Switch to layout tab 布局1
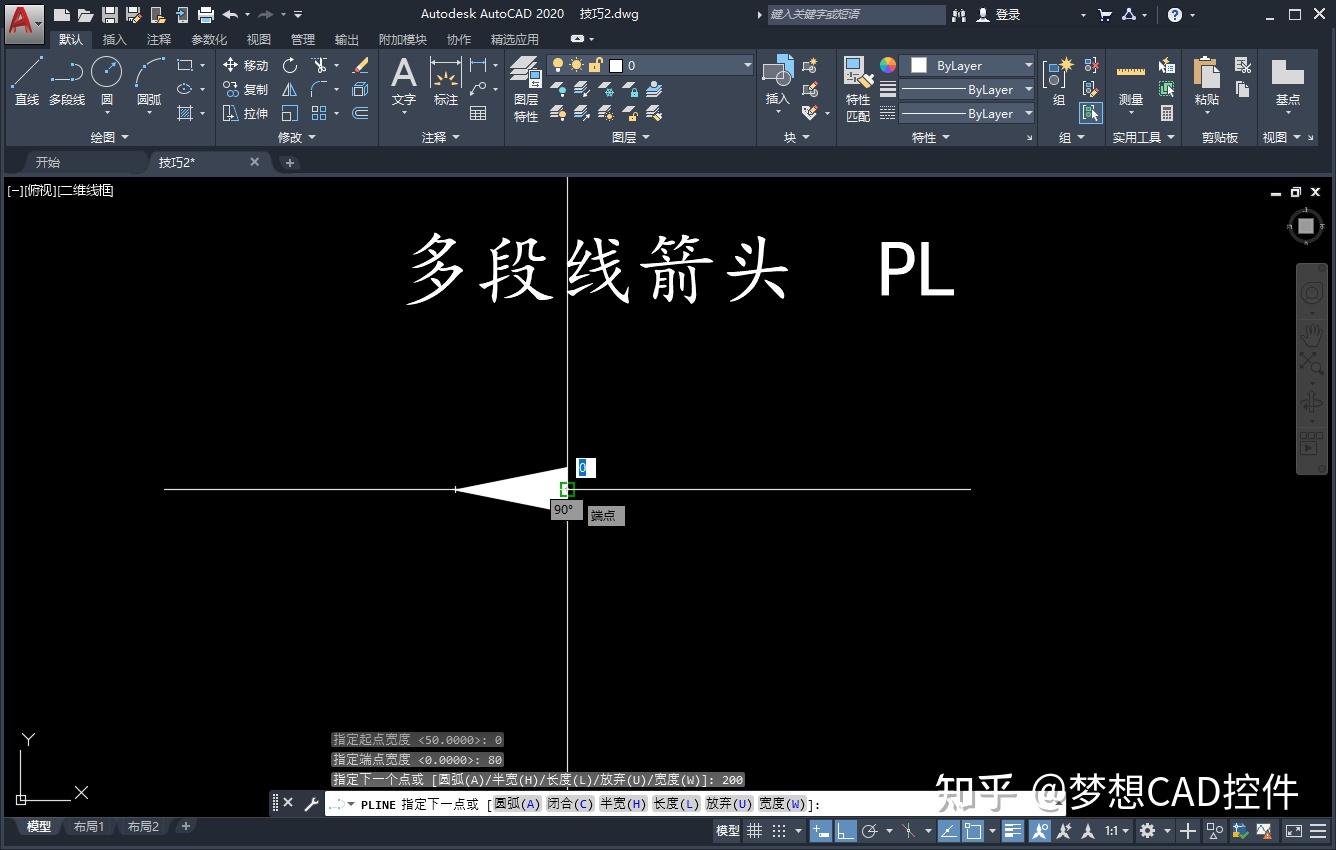Image resolution: width=1336 pixels, height=850 pixels. 89,827
